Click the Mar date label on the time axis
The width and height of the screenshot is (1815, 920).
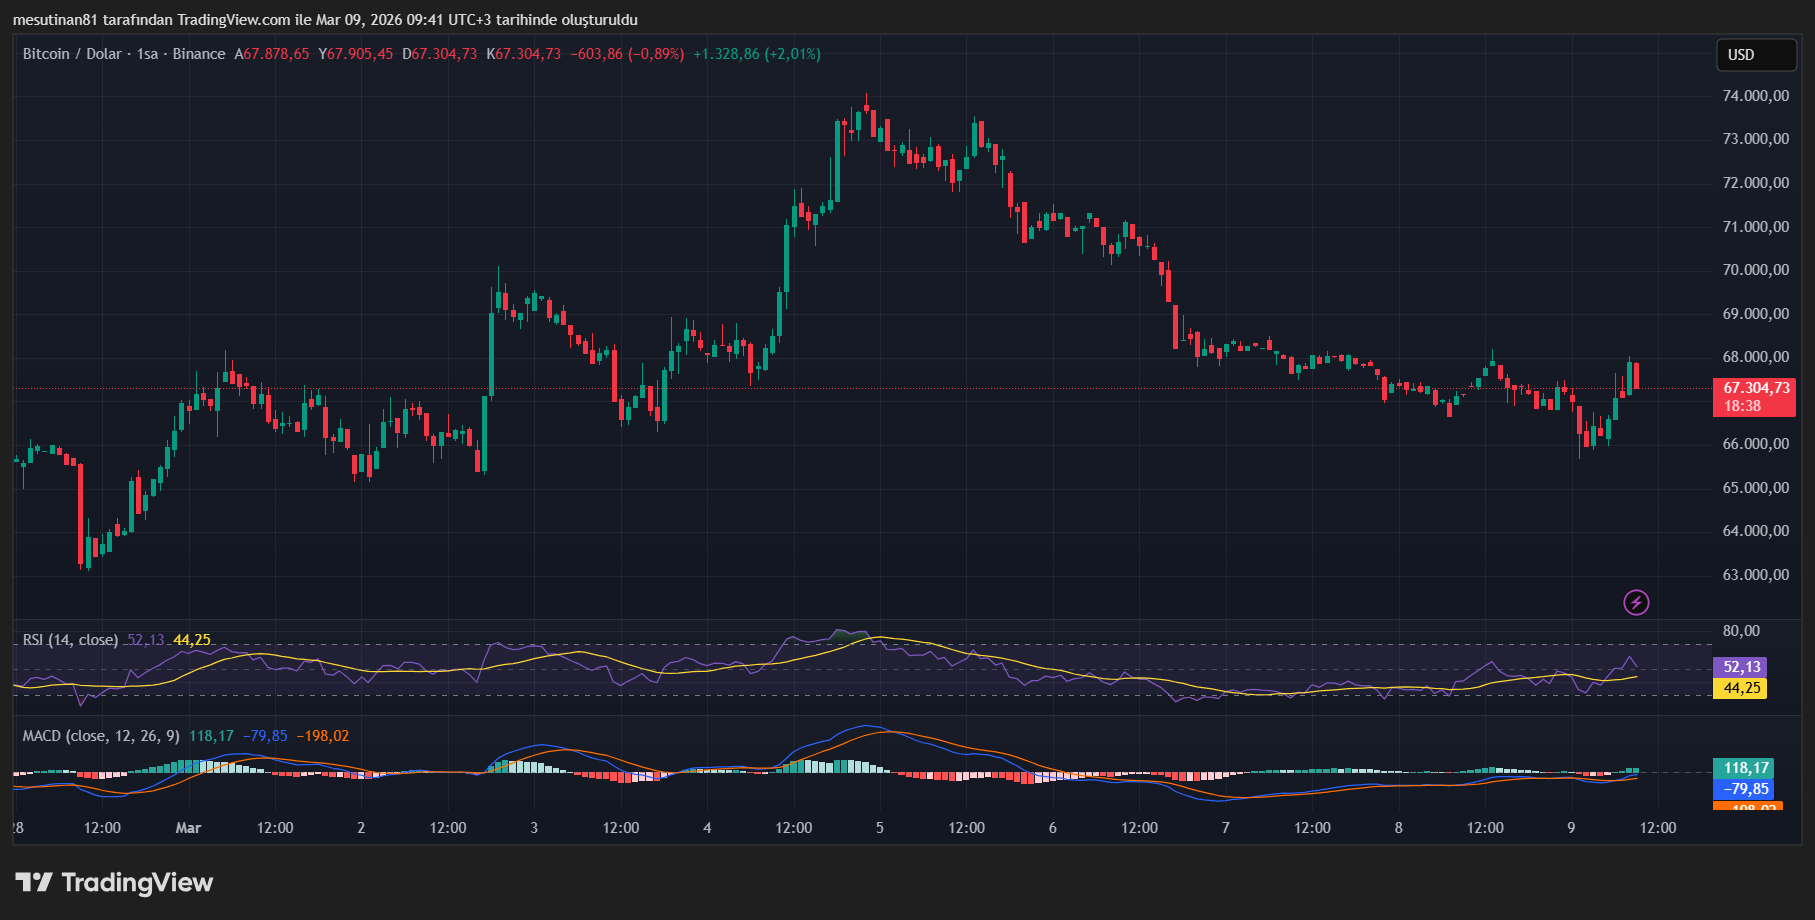coord(188,828)
